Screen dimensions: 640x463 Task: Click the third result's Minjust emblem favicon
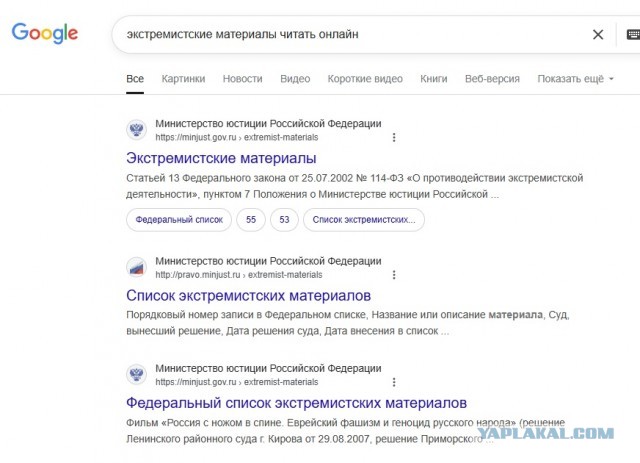point(136,374)
